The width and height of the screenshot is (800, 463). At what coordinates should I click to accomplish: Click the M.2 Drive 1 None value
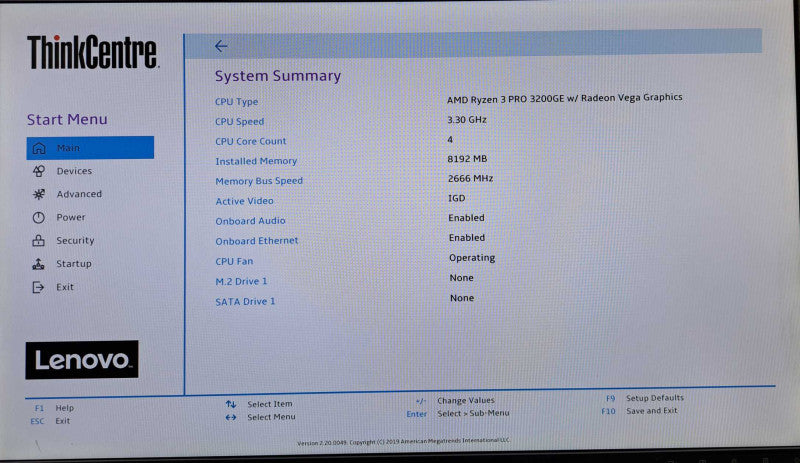[462, 278]
